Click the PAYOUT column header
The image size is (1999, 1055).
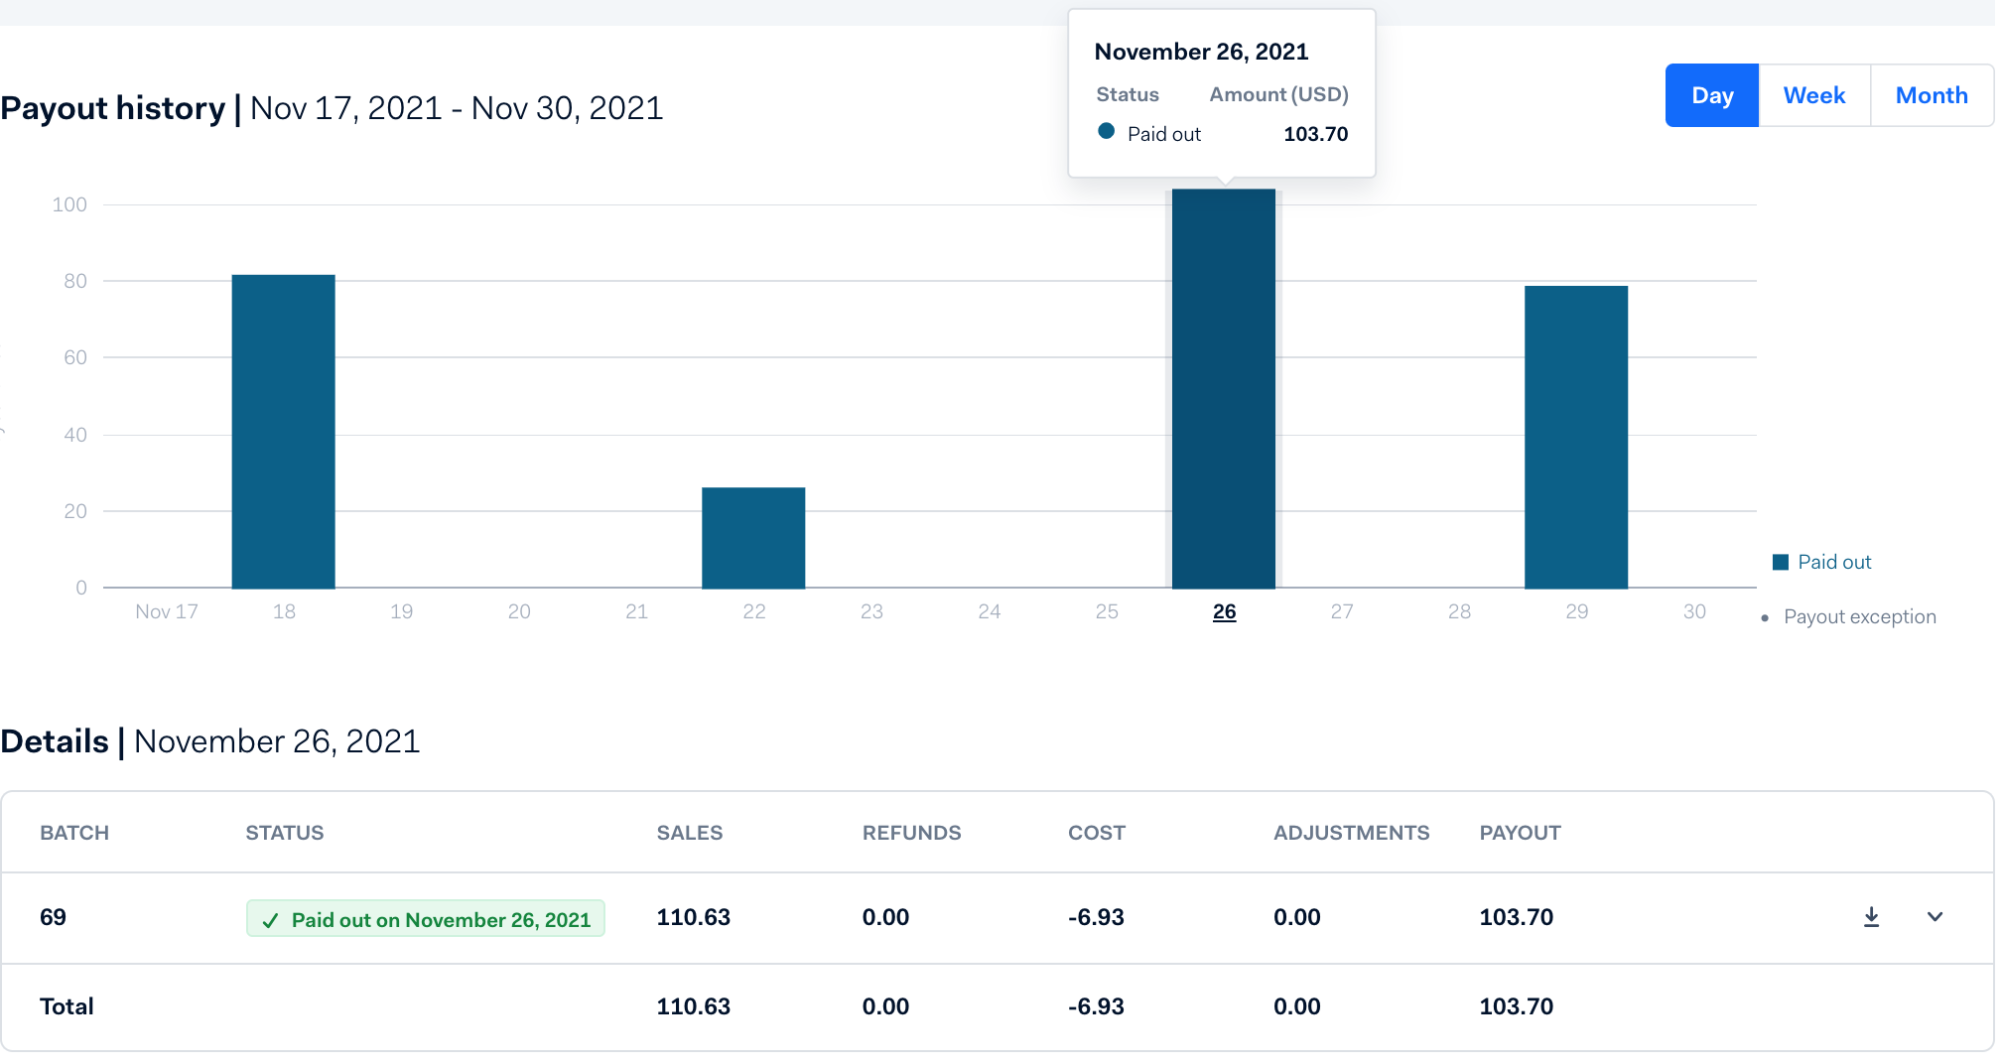click(1520, 833)
